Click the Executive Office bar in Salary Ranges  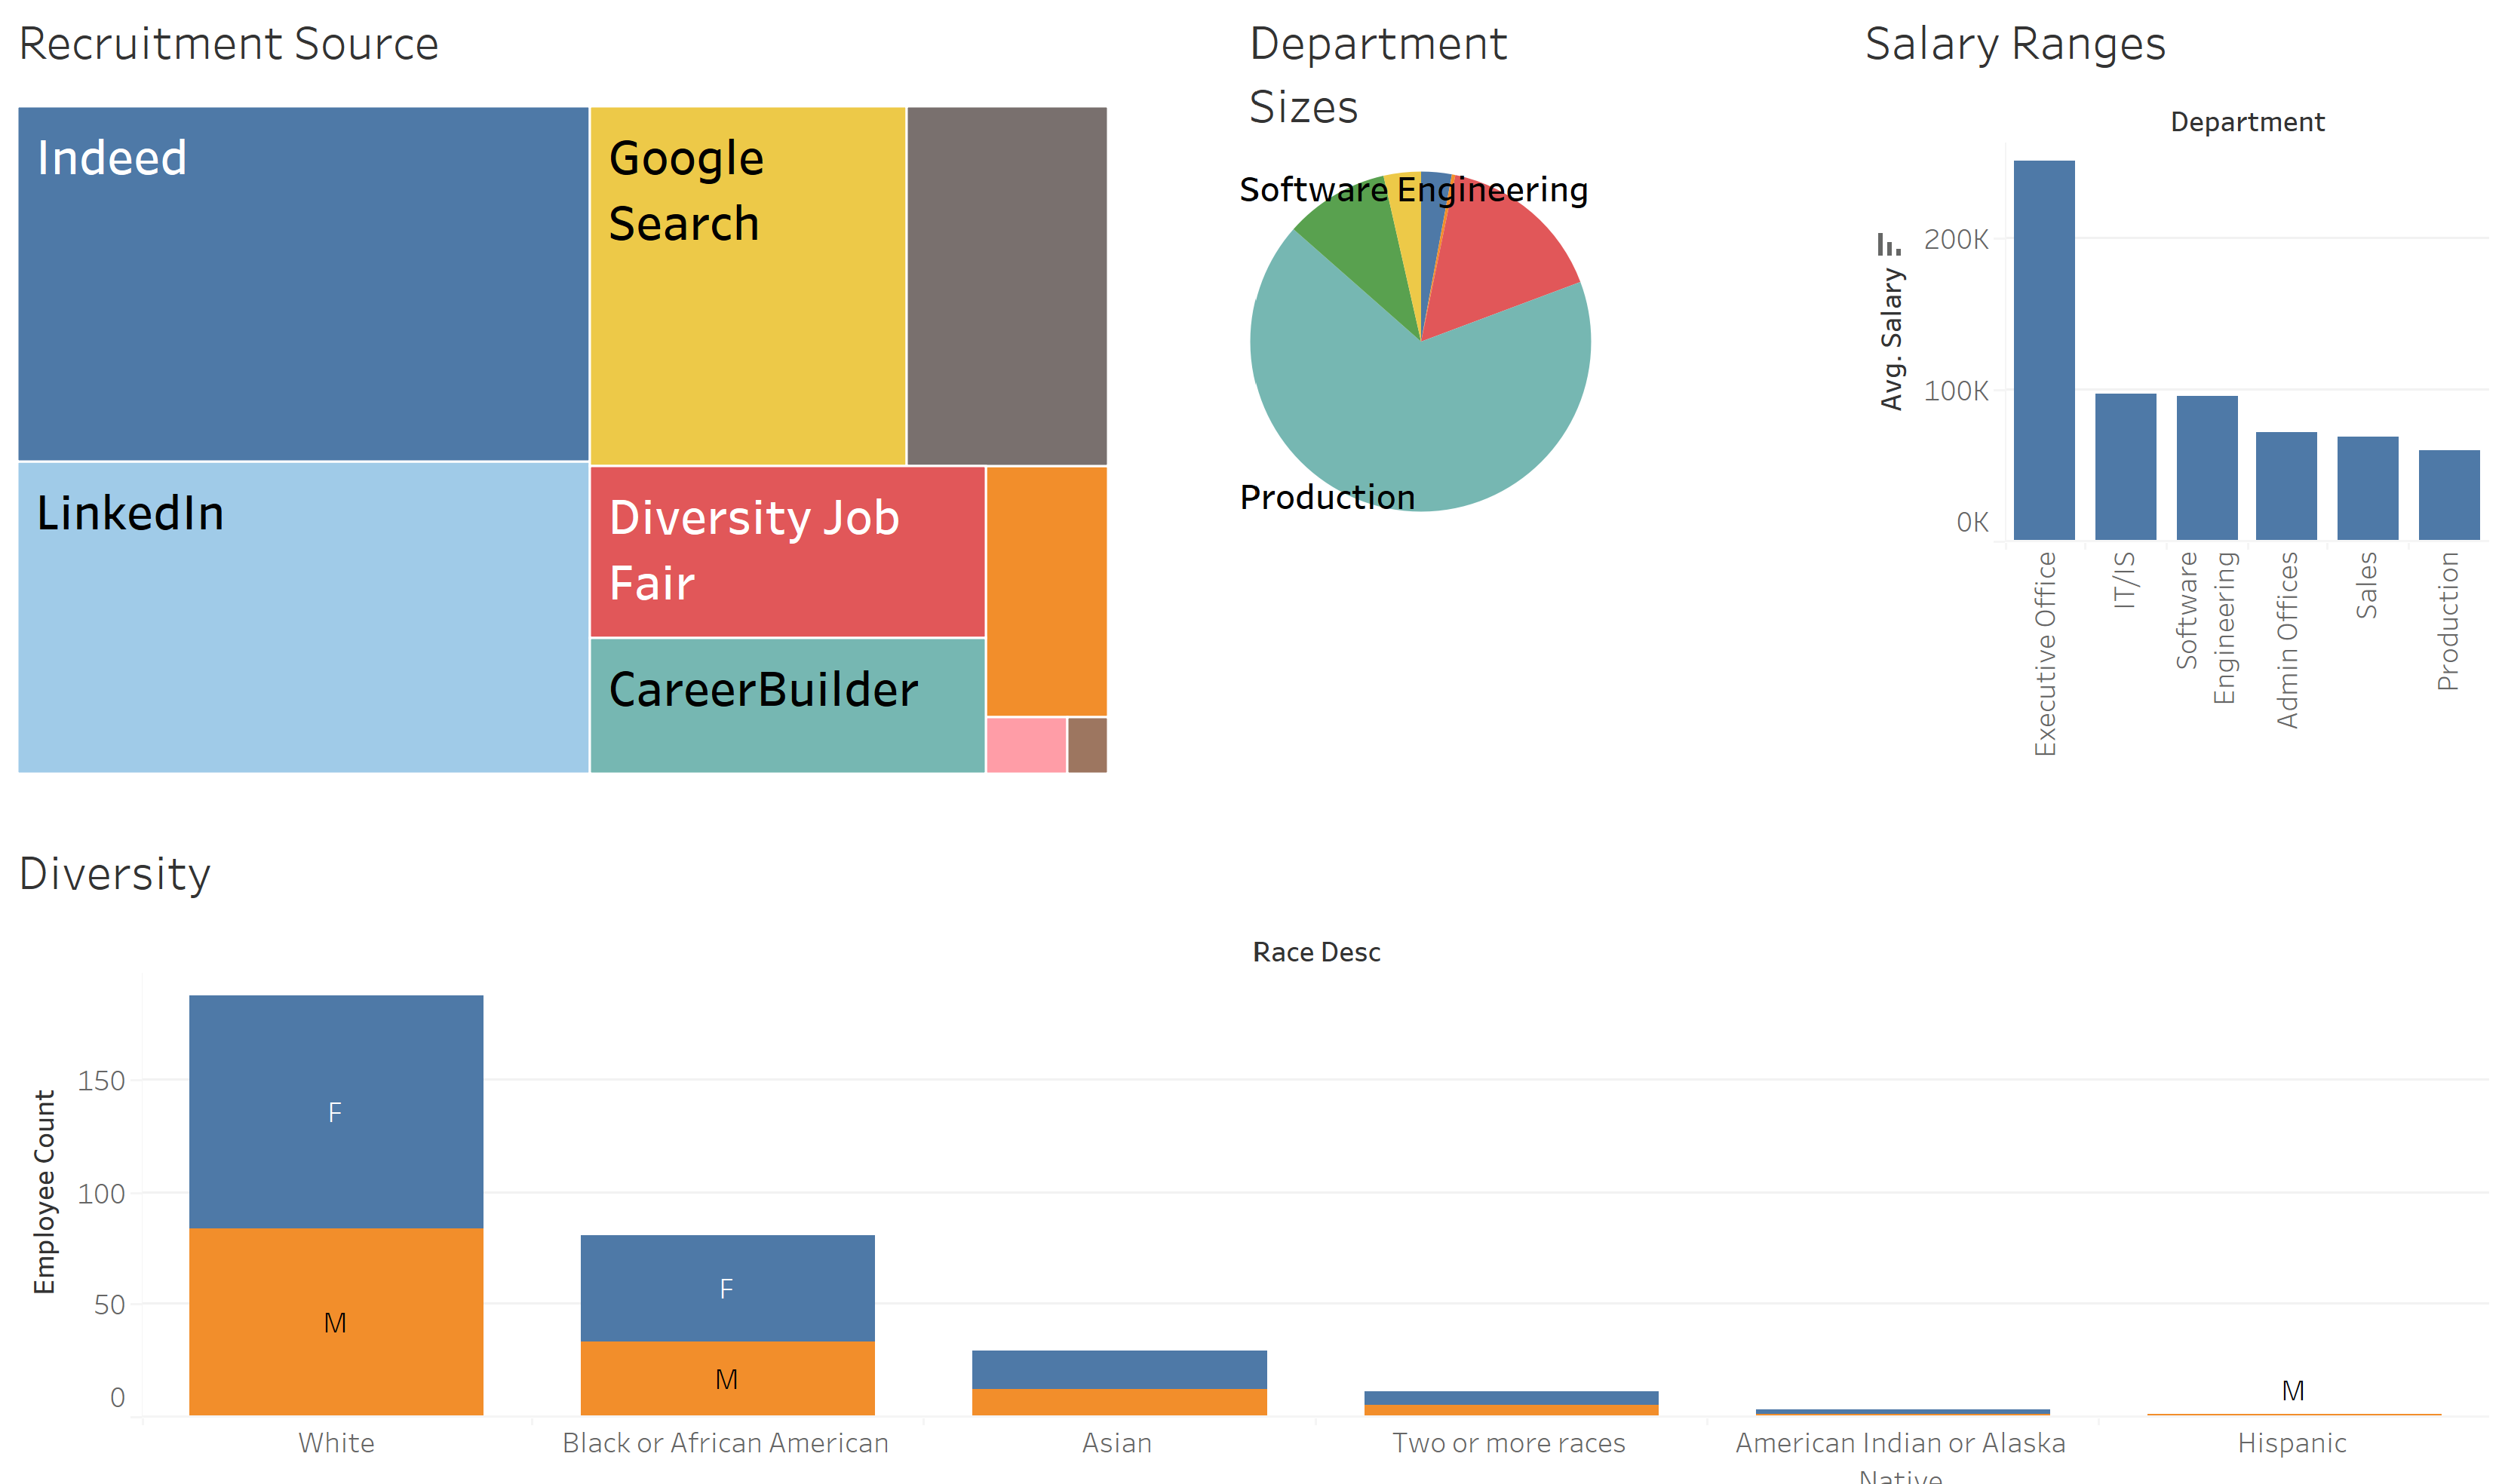coord(2044,350)
